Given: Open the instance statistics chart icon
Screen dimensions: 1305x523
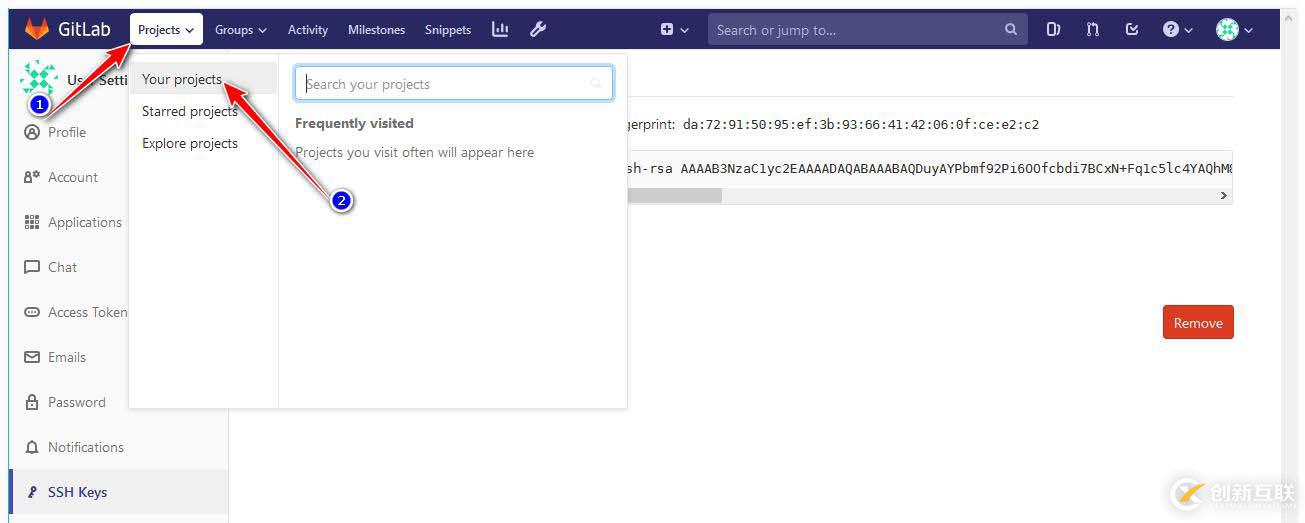Looking at the screenshot, I should 500,29.
